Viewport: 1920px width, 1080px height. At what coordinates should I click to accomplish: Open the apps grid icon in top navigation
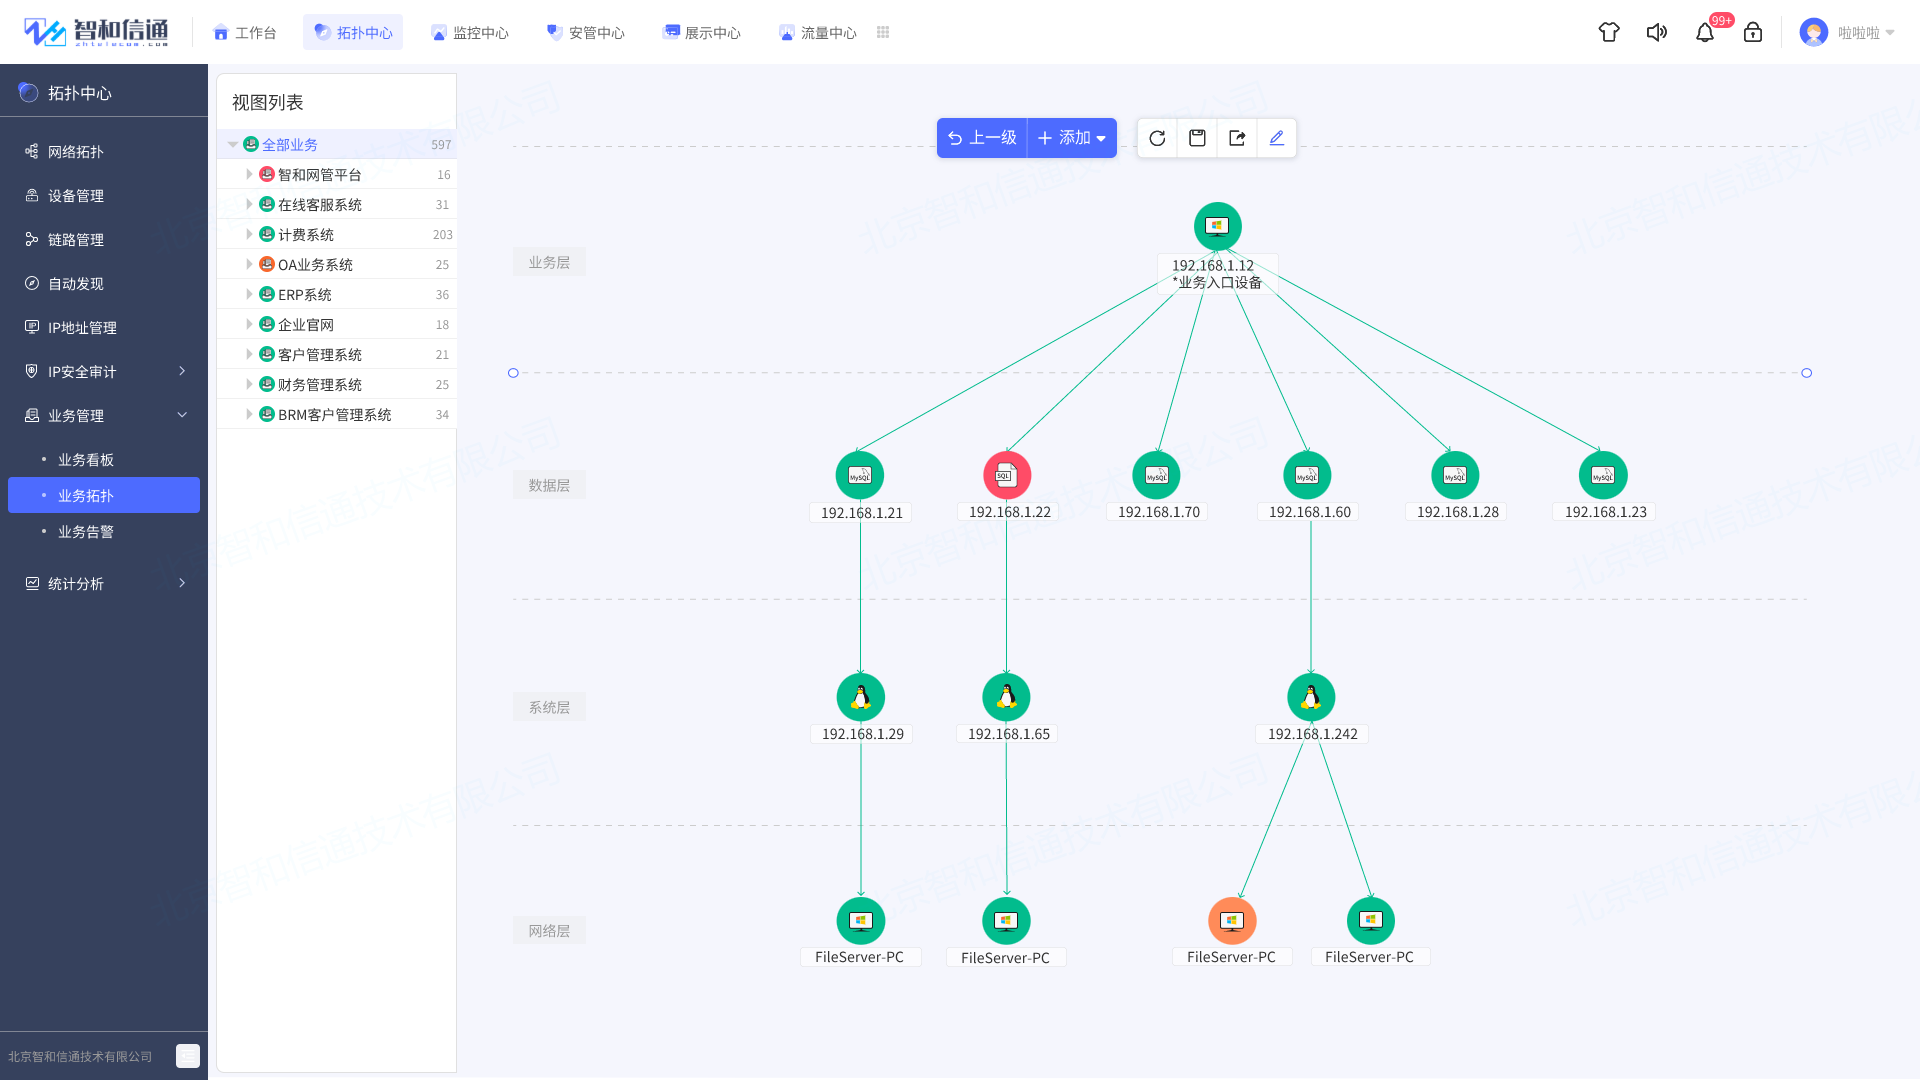(x=883, y=32)
